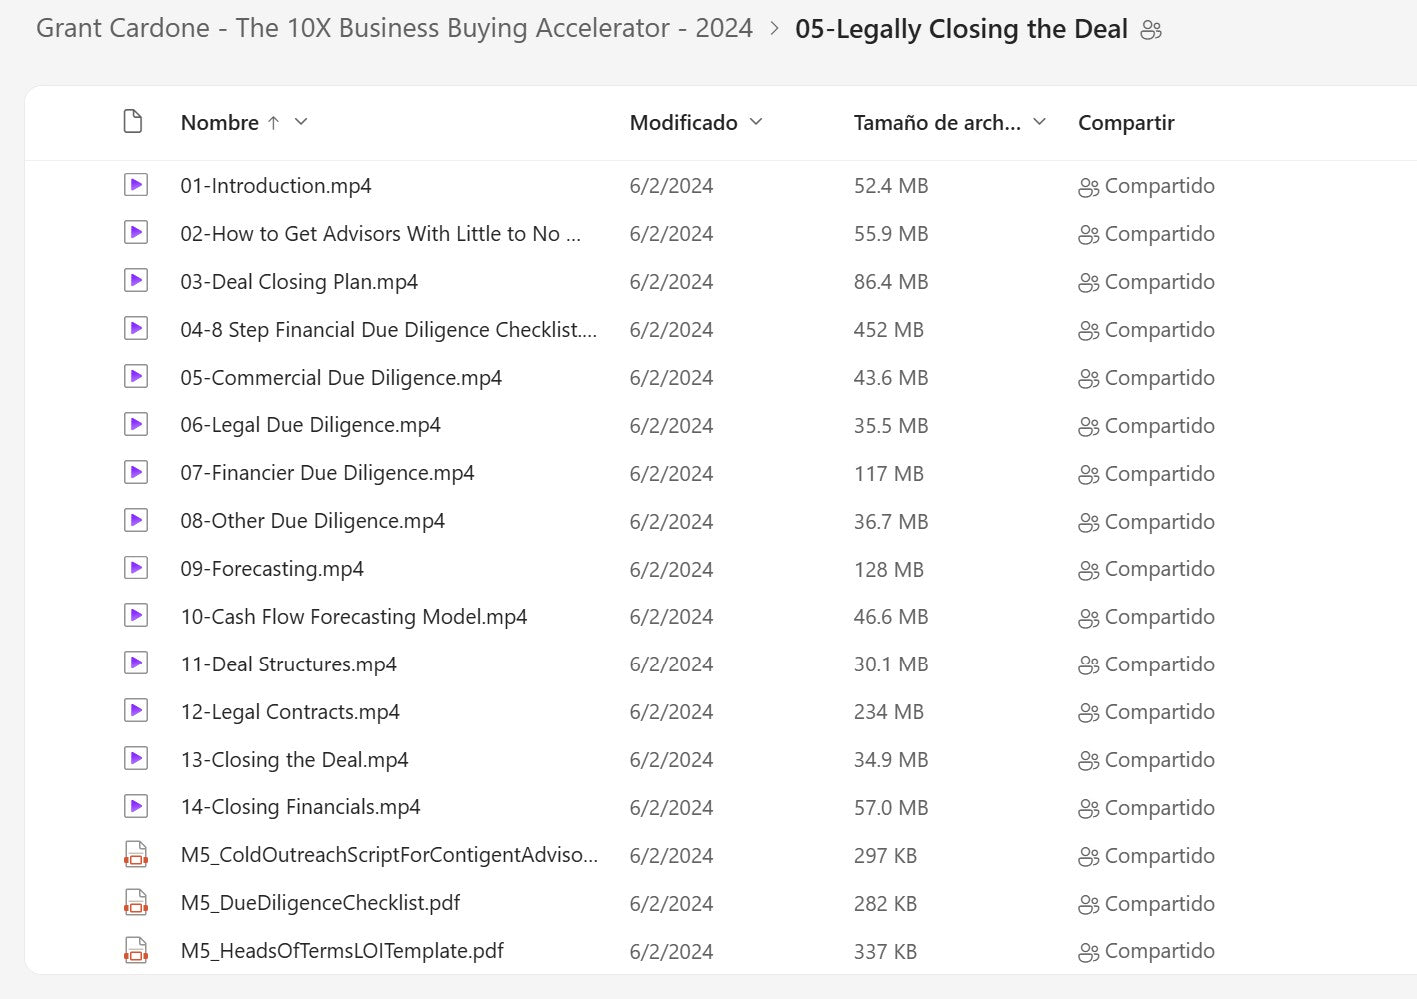
Task: Open 05-Commercial Due Diligence.mp4
Action: point(341,378)
